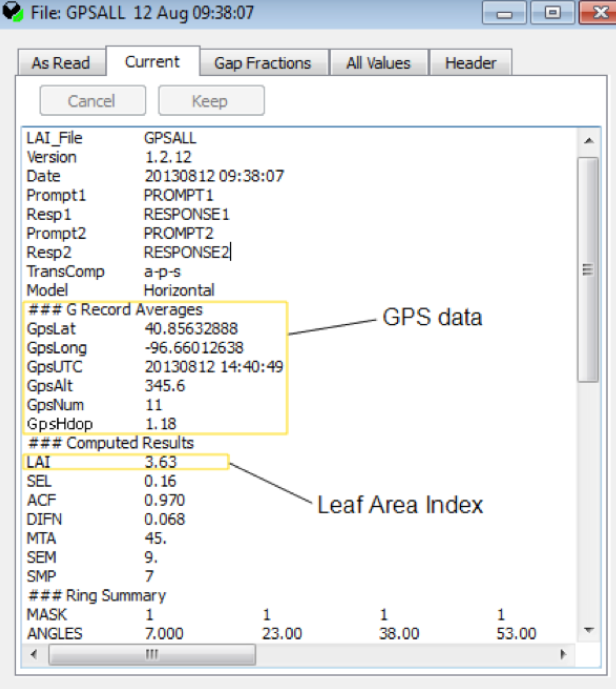Click the DIFN value 0.068

click(x=165, y=519)
